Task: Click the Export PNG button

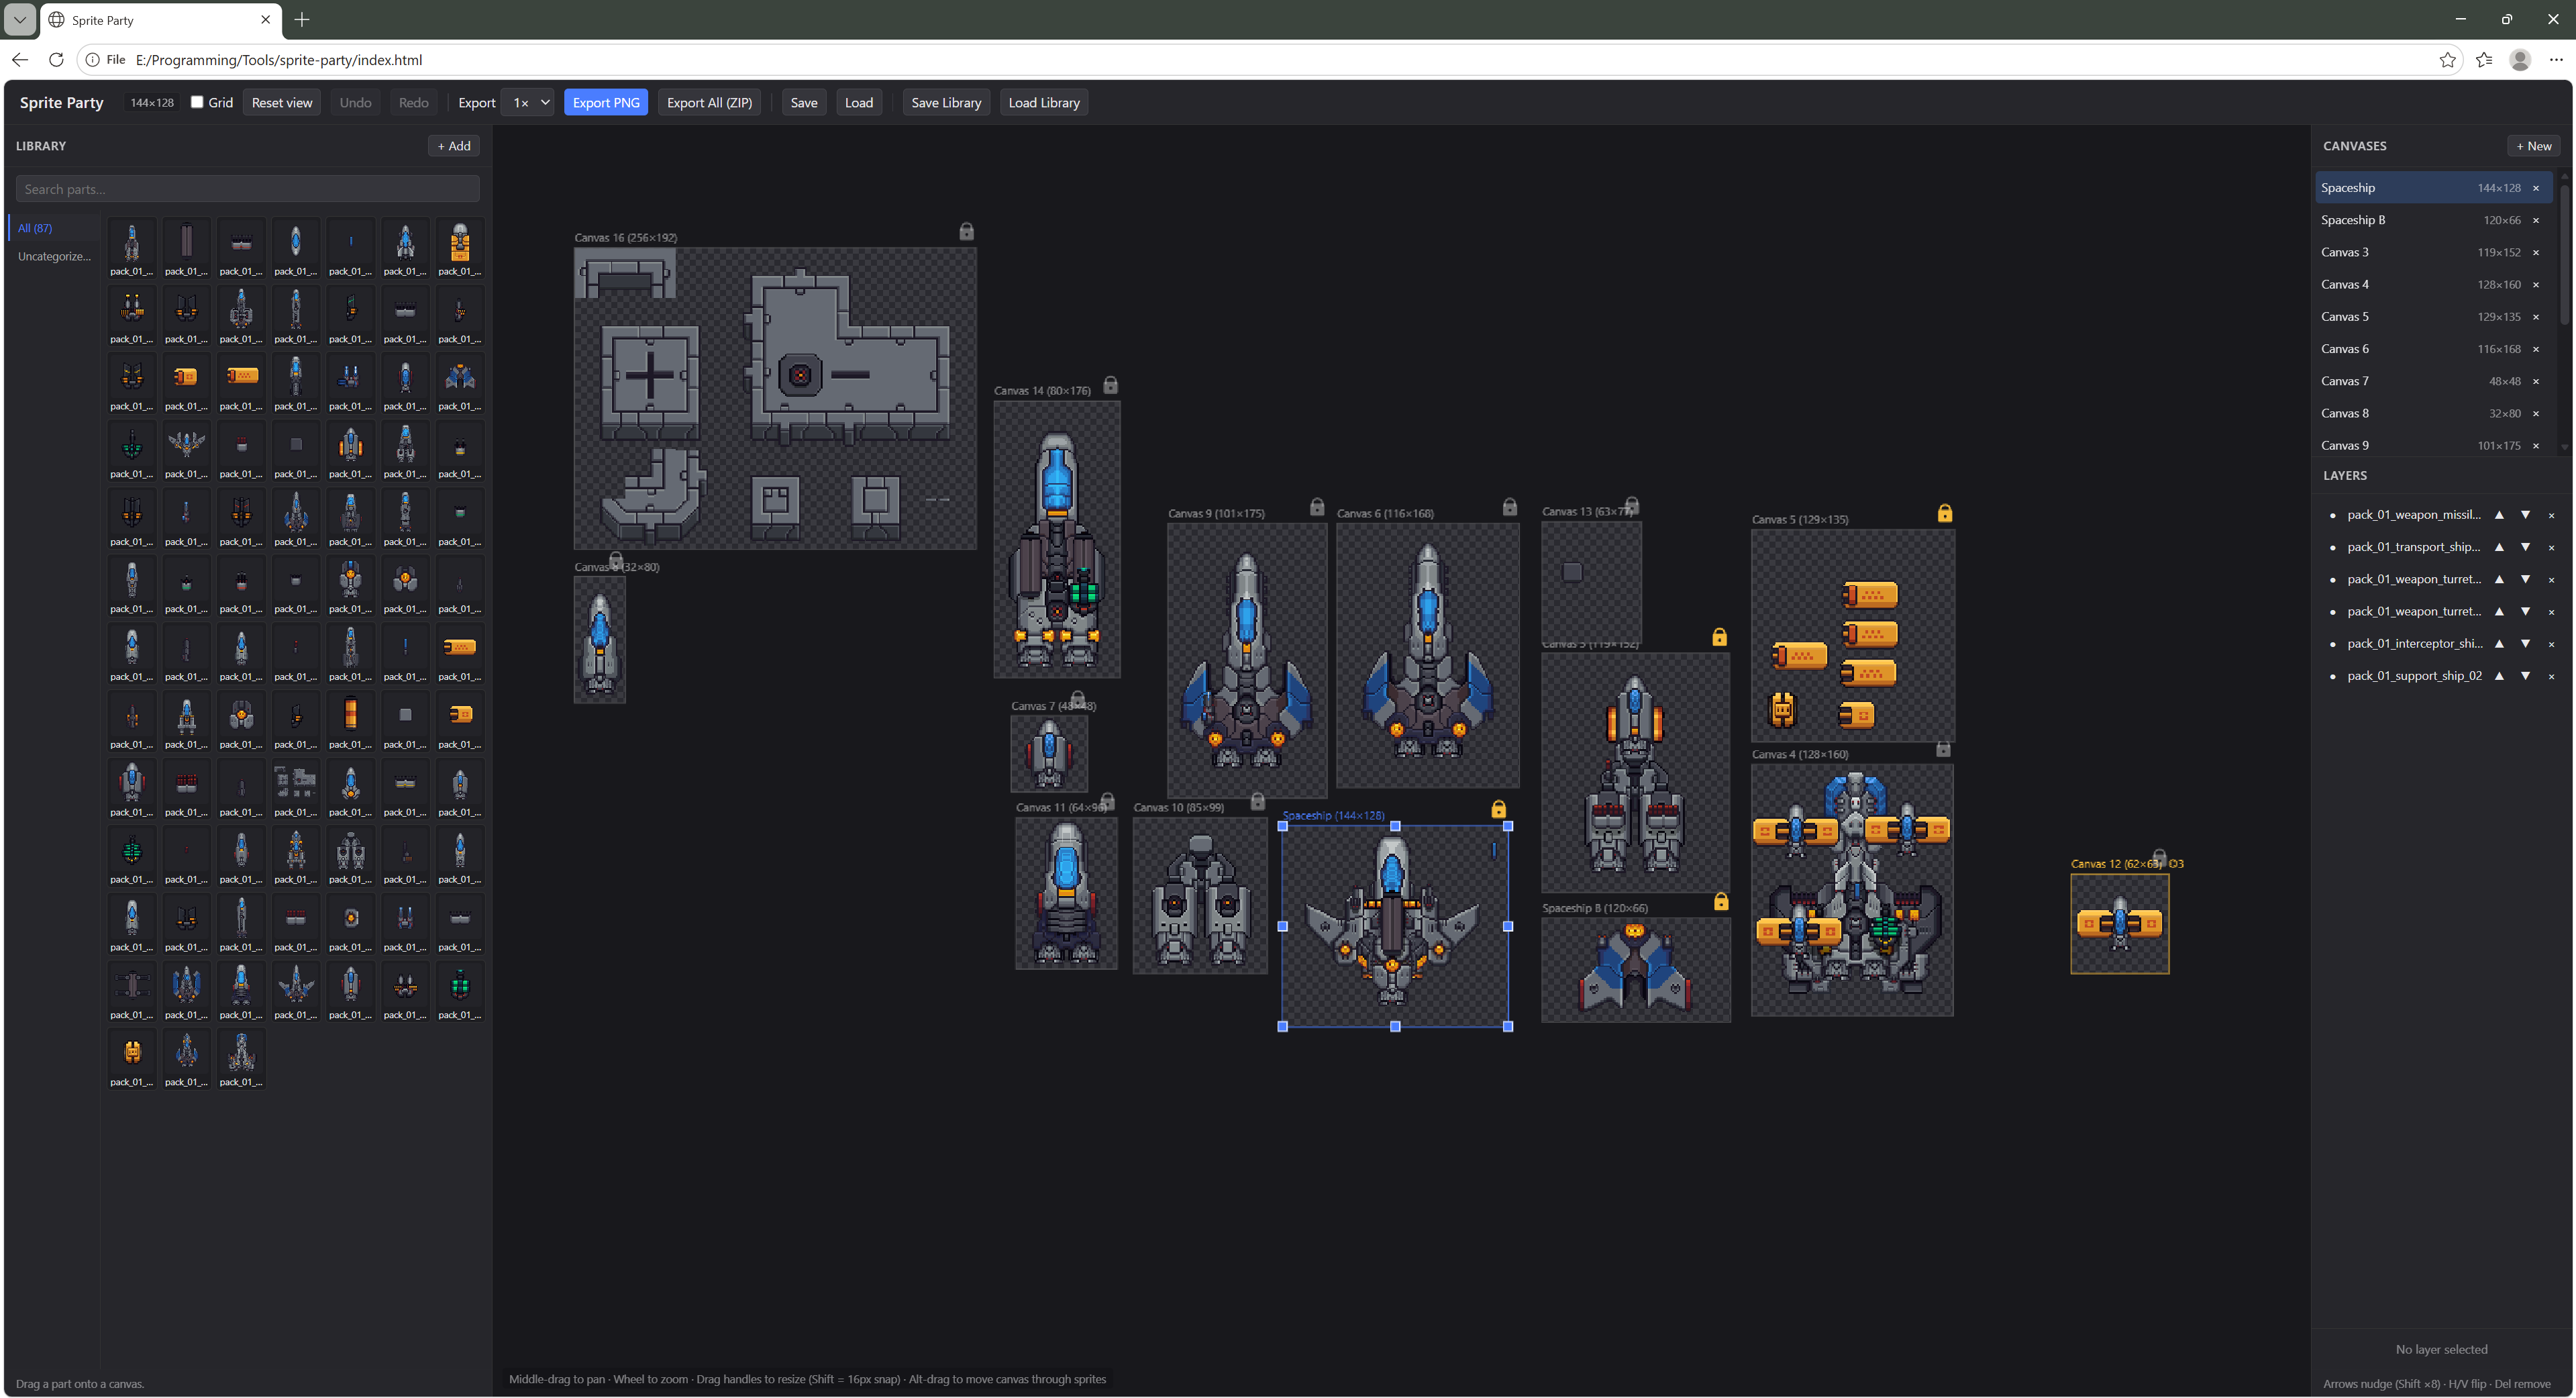Action: point(605,102)
